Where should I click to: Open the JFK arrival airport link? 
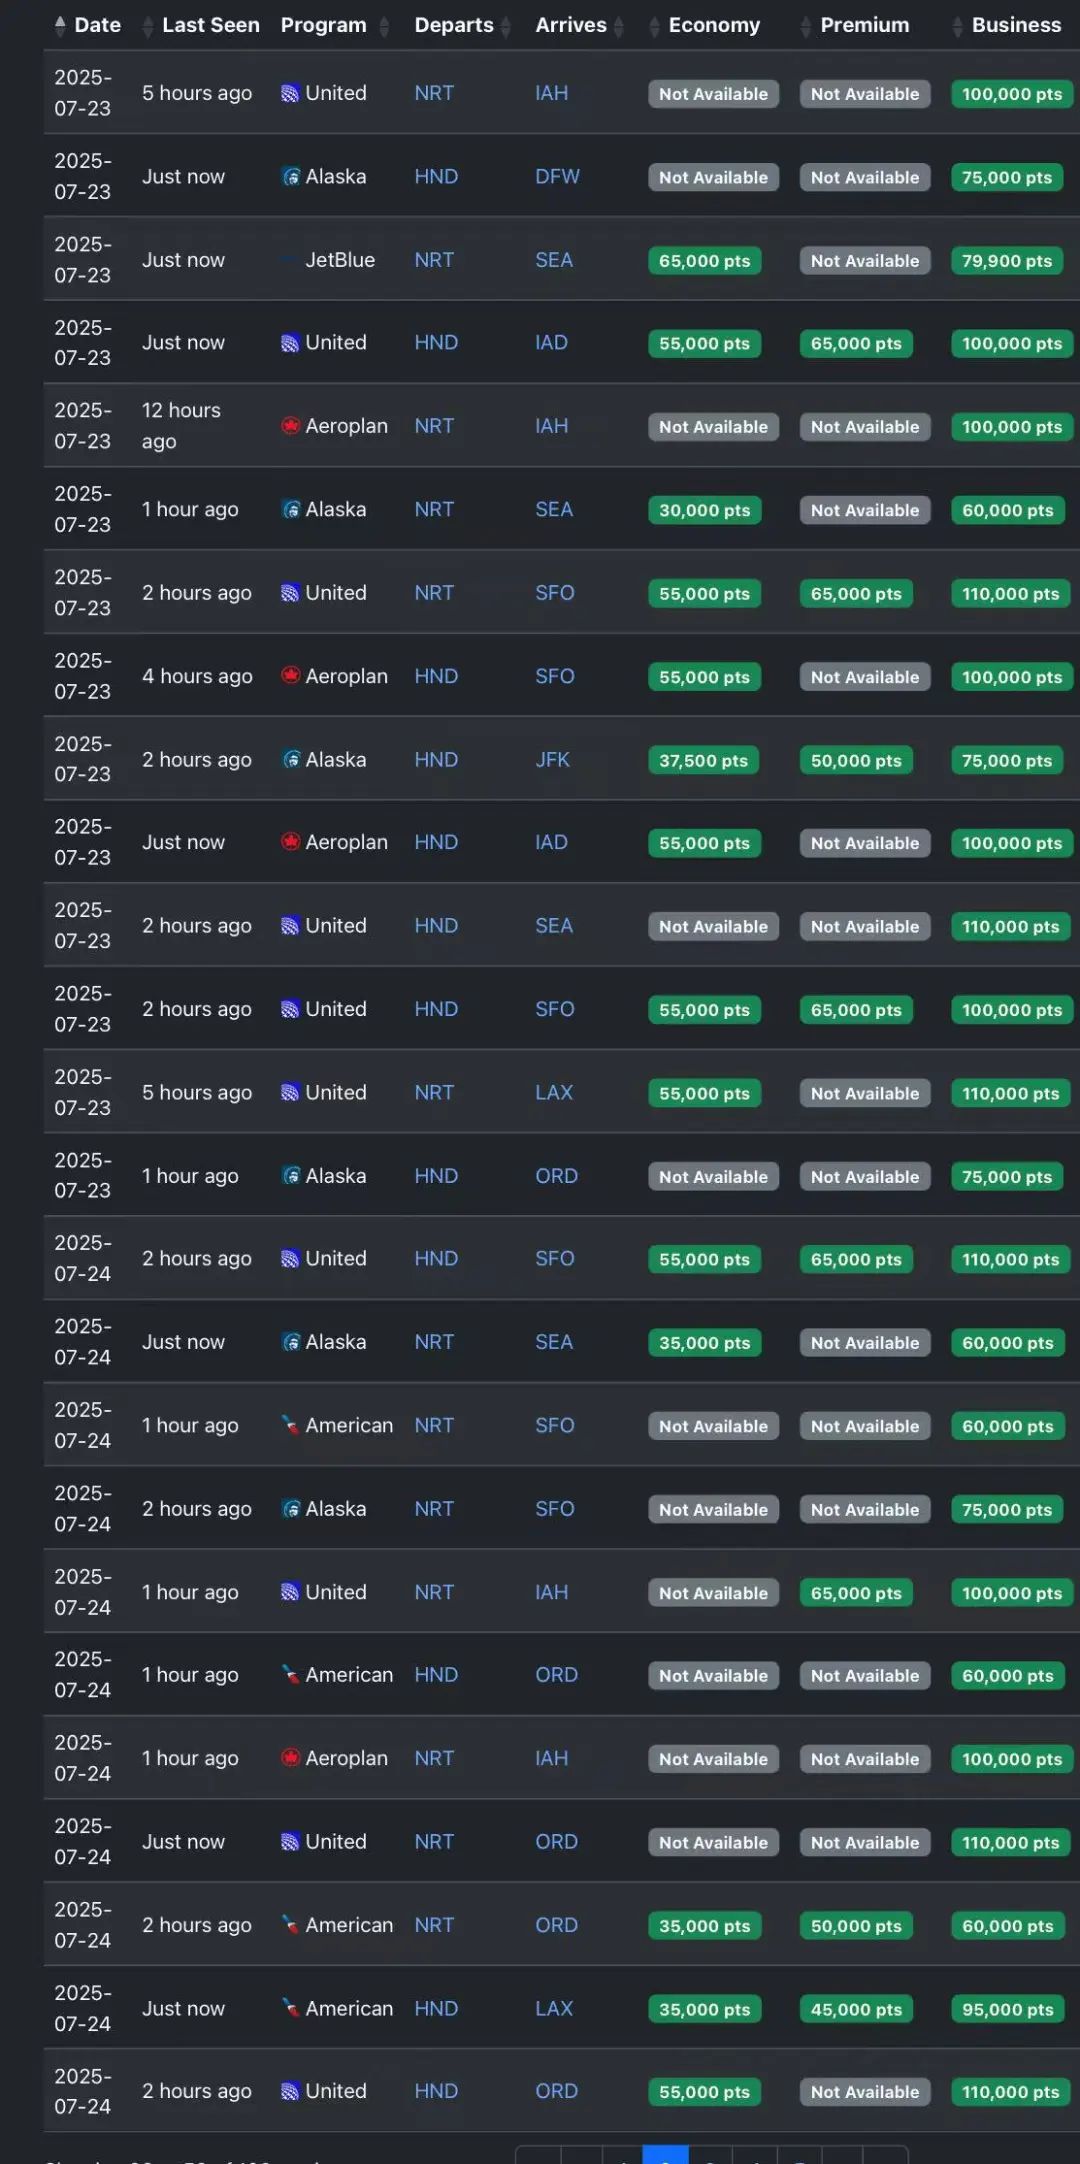pyautogui.click(x=552, y=760)
